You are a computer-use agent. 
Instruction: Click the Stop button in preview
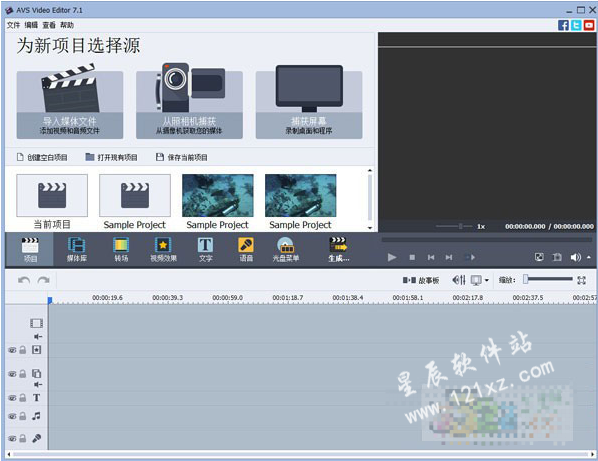412,257
